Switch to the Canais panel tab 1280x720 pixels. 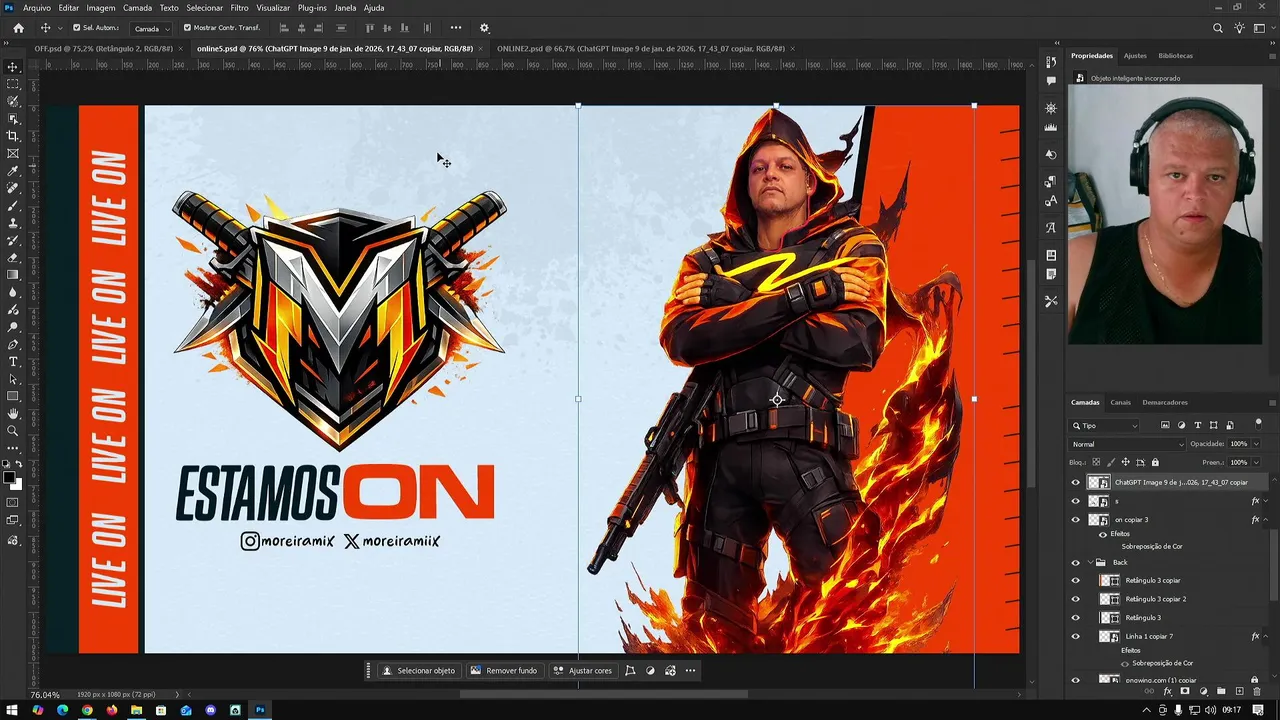tap(1120, 402)
